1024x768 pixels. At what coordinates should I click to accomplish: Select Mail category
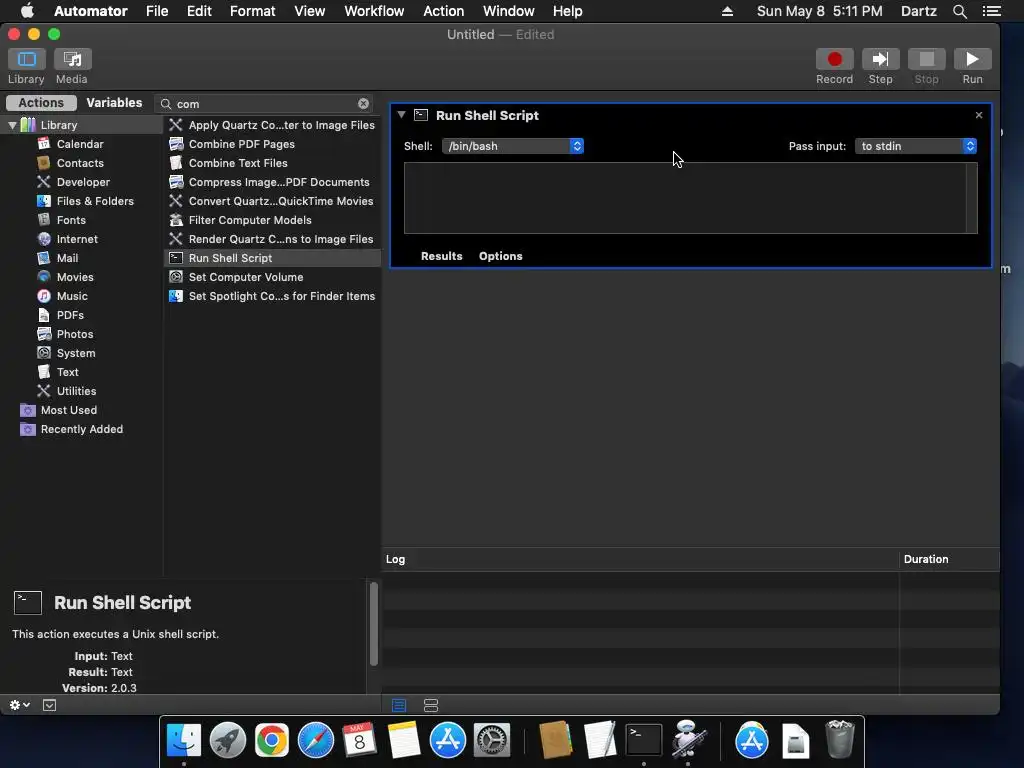67,258
